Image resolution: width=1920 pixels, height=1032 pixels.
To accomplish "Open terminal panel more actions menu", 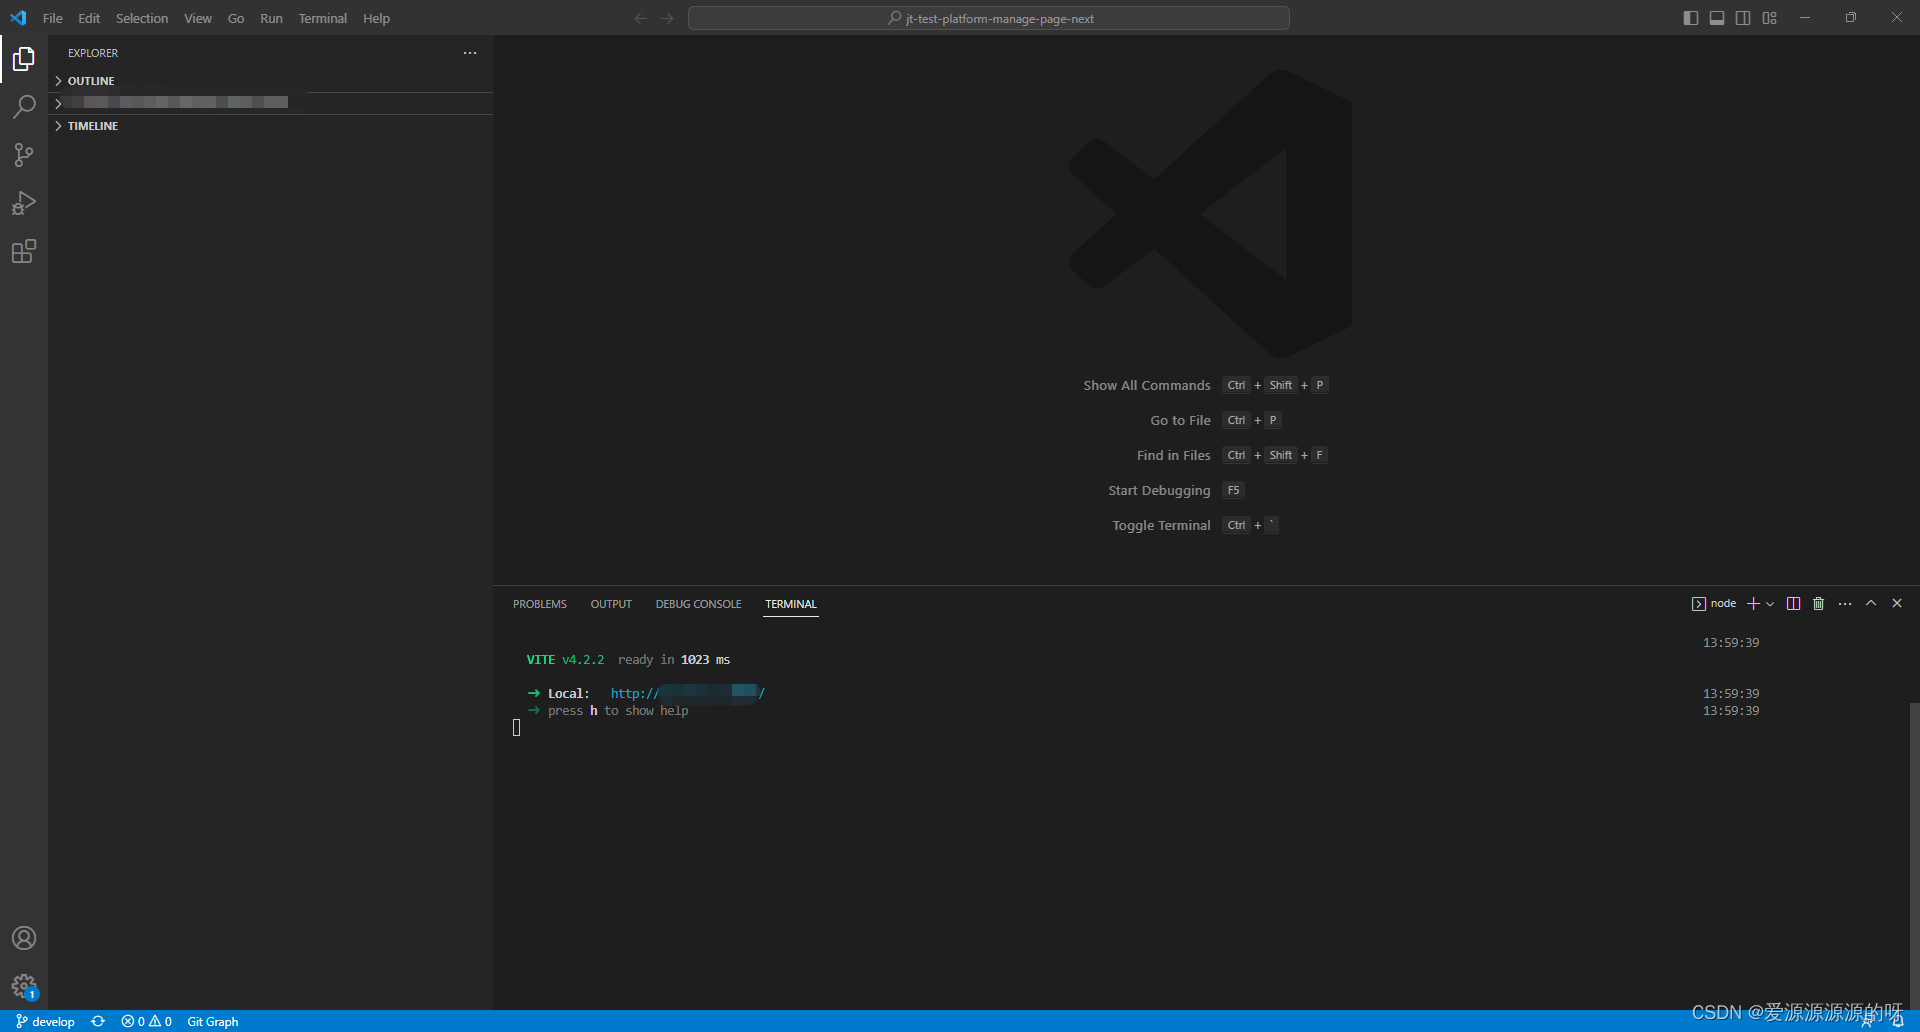I will point(1845,604).
